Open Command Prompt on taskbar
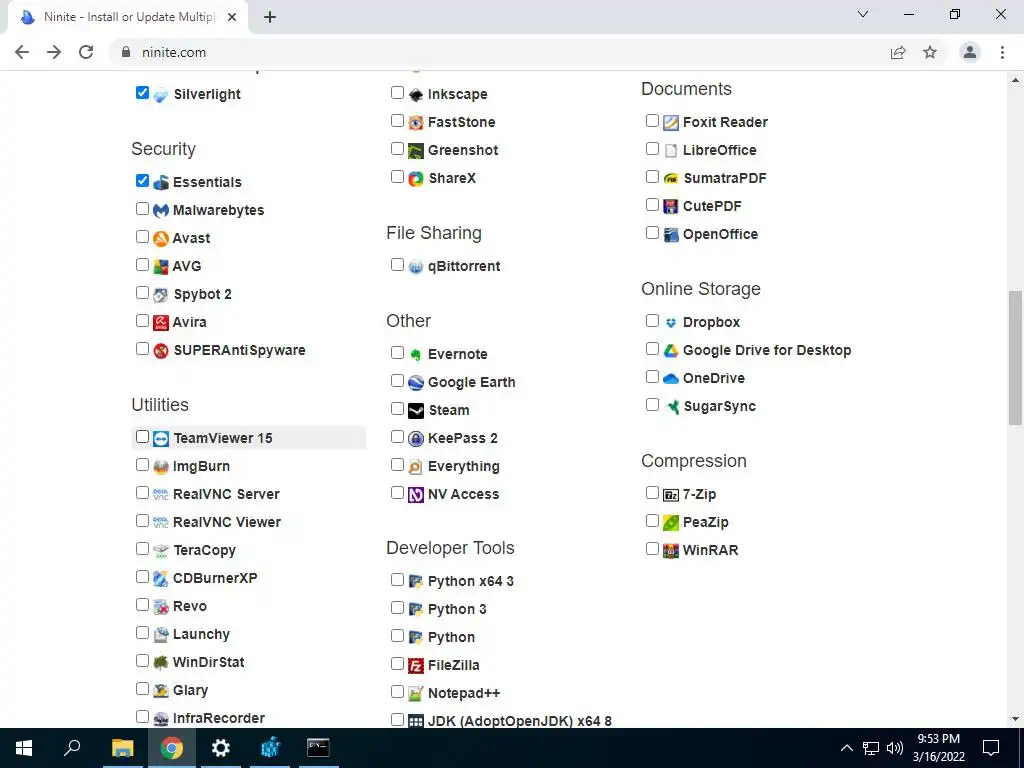Viewport: 1024px width, 768px height. (318, 748)
